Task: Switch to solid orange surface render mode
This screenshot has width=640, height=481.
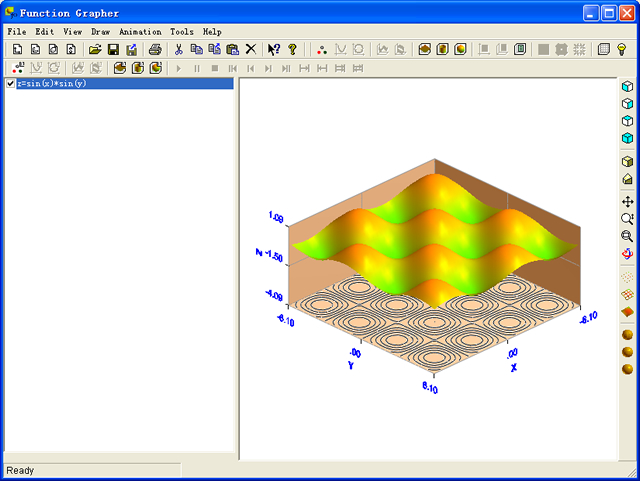Action: tap(627, 312)
